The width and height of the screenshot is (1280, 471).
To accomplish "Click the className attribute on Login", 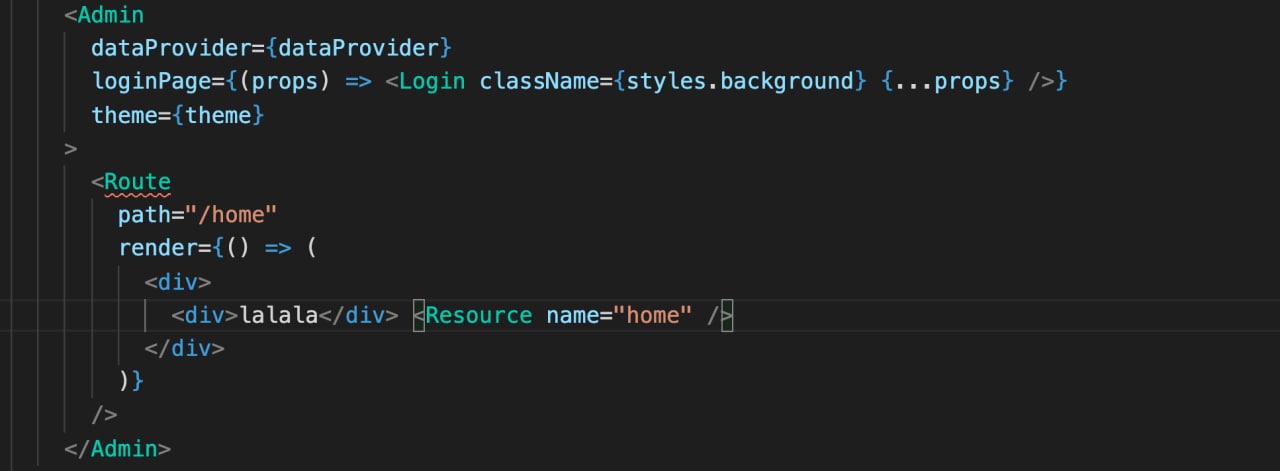I will pyautogui.click(x=539, y=81).
